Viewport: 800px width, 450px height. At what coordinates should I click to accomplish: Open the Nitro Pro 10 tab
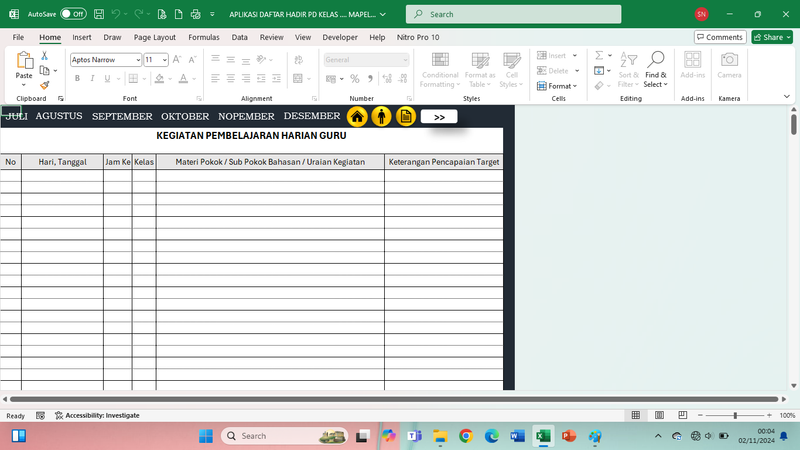(418, 37)
